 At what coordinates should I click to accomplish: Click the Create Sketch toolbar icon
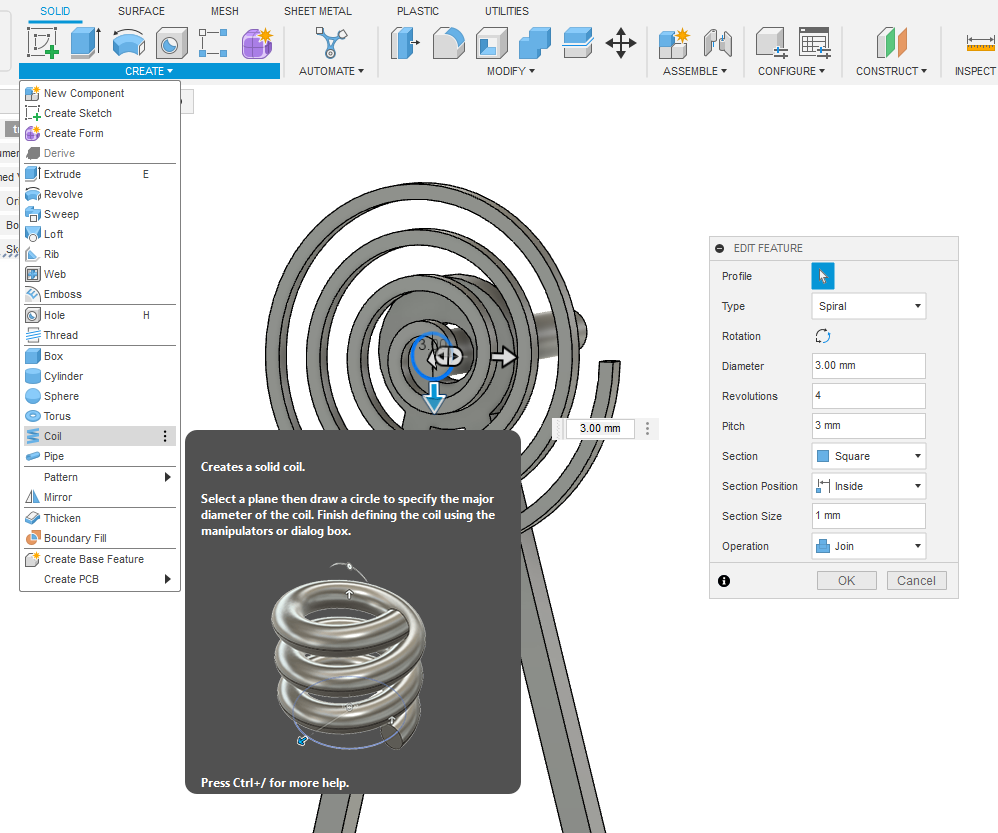43,43
